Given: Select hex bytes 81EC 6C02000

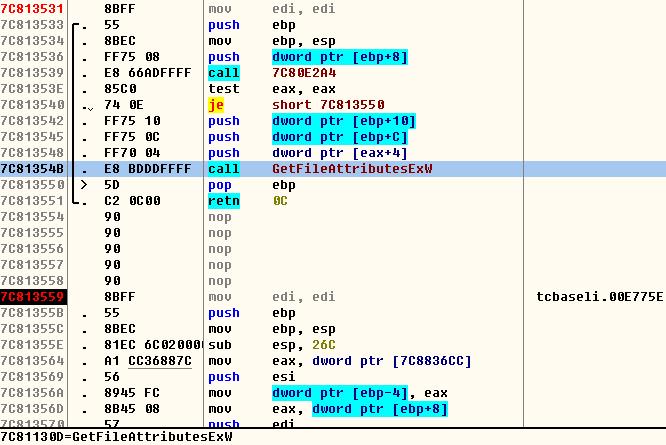Looking at the screenshot, I should pyautogui.click(x=153, y=345).
